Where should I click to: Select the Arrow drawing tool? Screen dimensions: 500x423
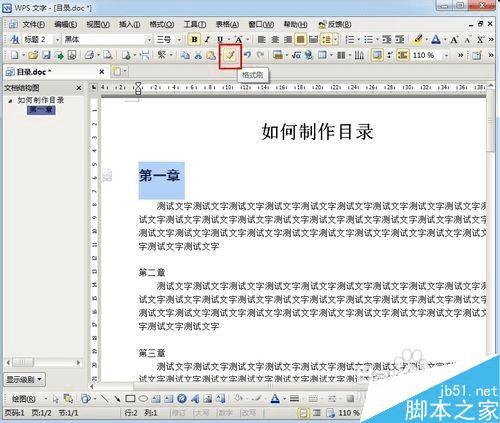click(x=117, y=398)
